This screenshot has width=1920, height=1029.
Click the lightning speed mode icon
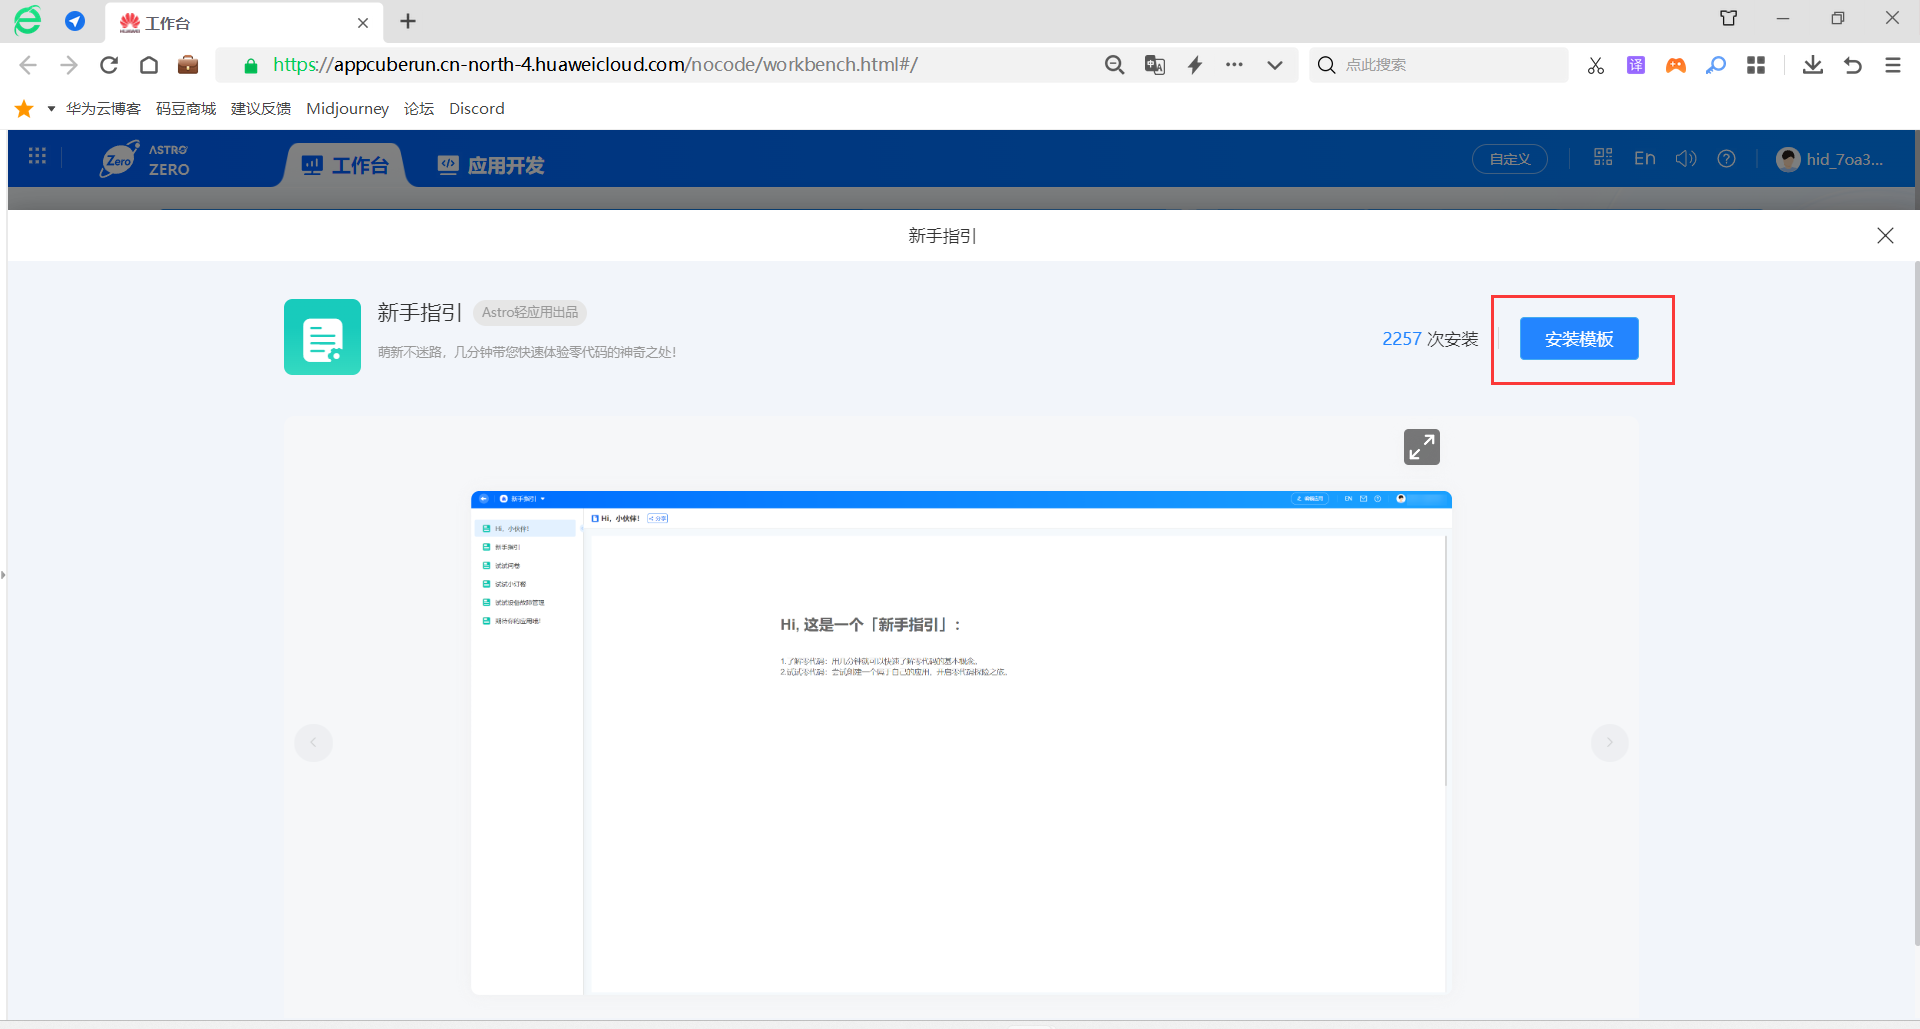click(1195, 65)
